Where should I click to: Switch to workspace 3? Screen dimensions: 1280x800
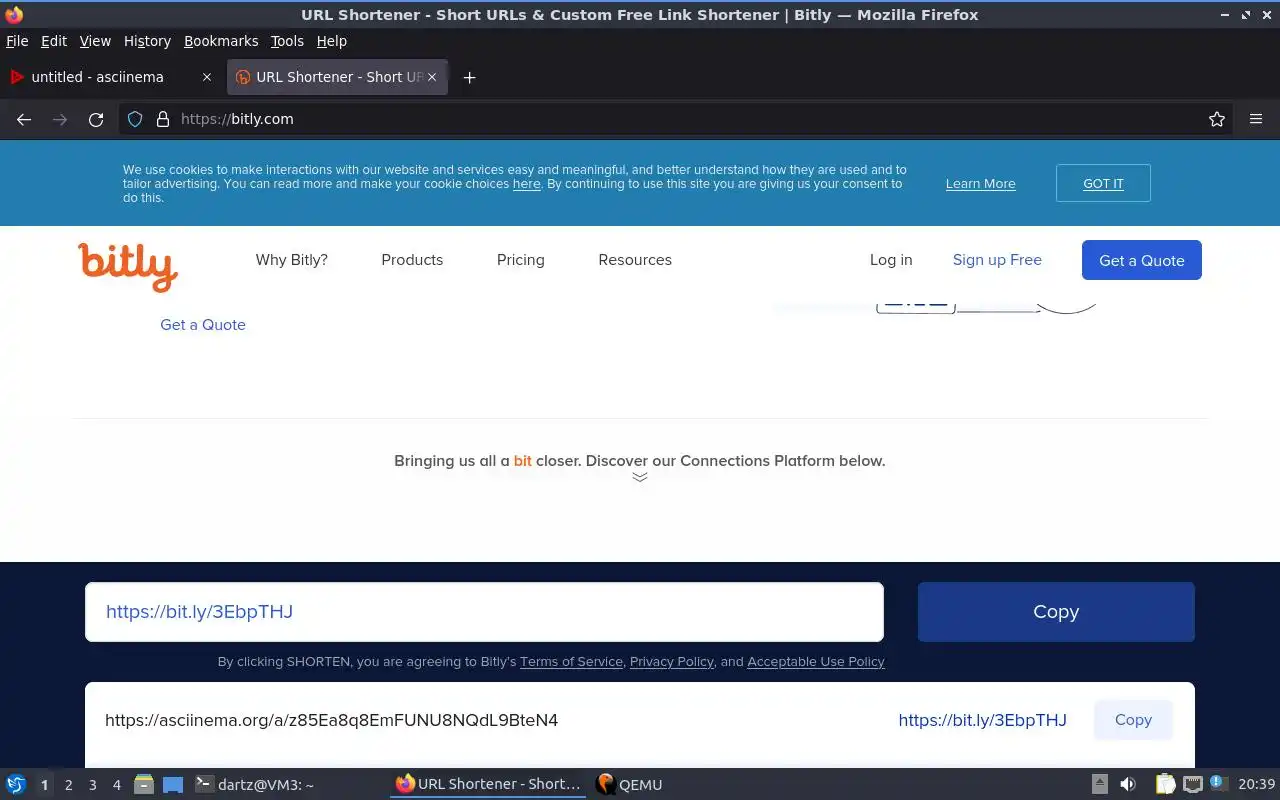tap(93, 785)
